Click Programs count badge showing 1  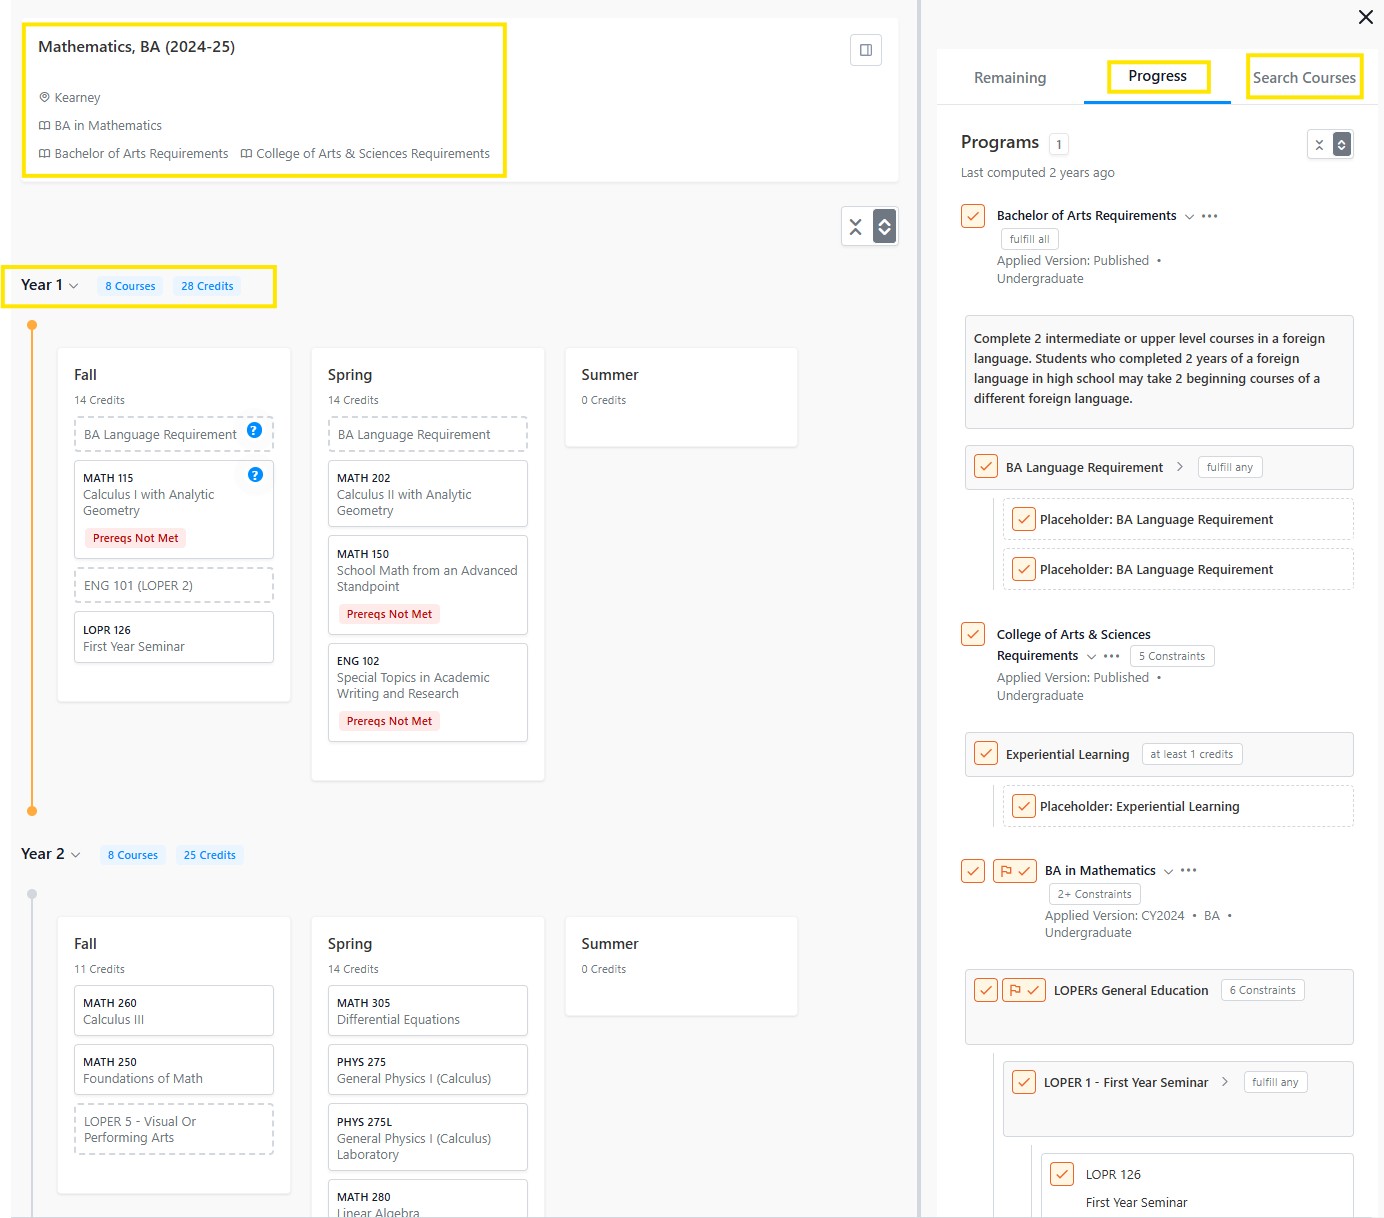point(1059,144)
